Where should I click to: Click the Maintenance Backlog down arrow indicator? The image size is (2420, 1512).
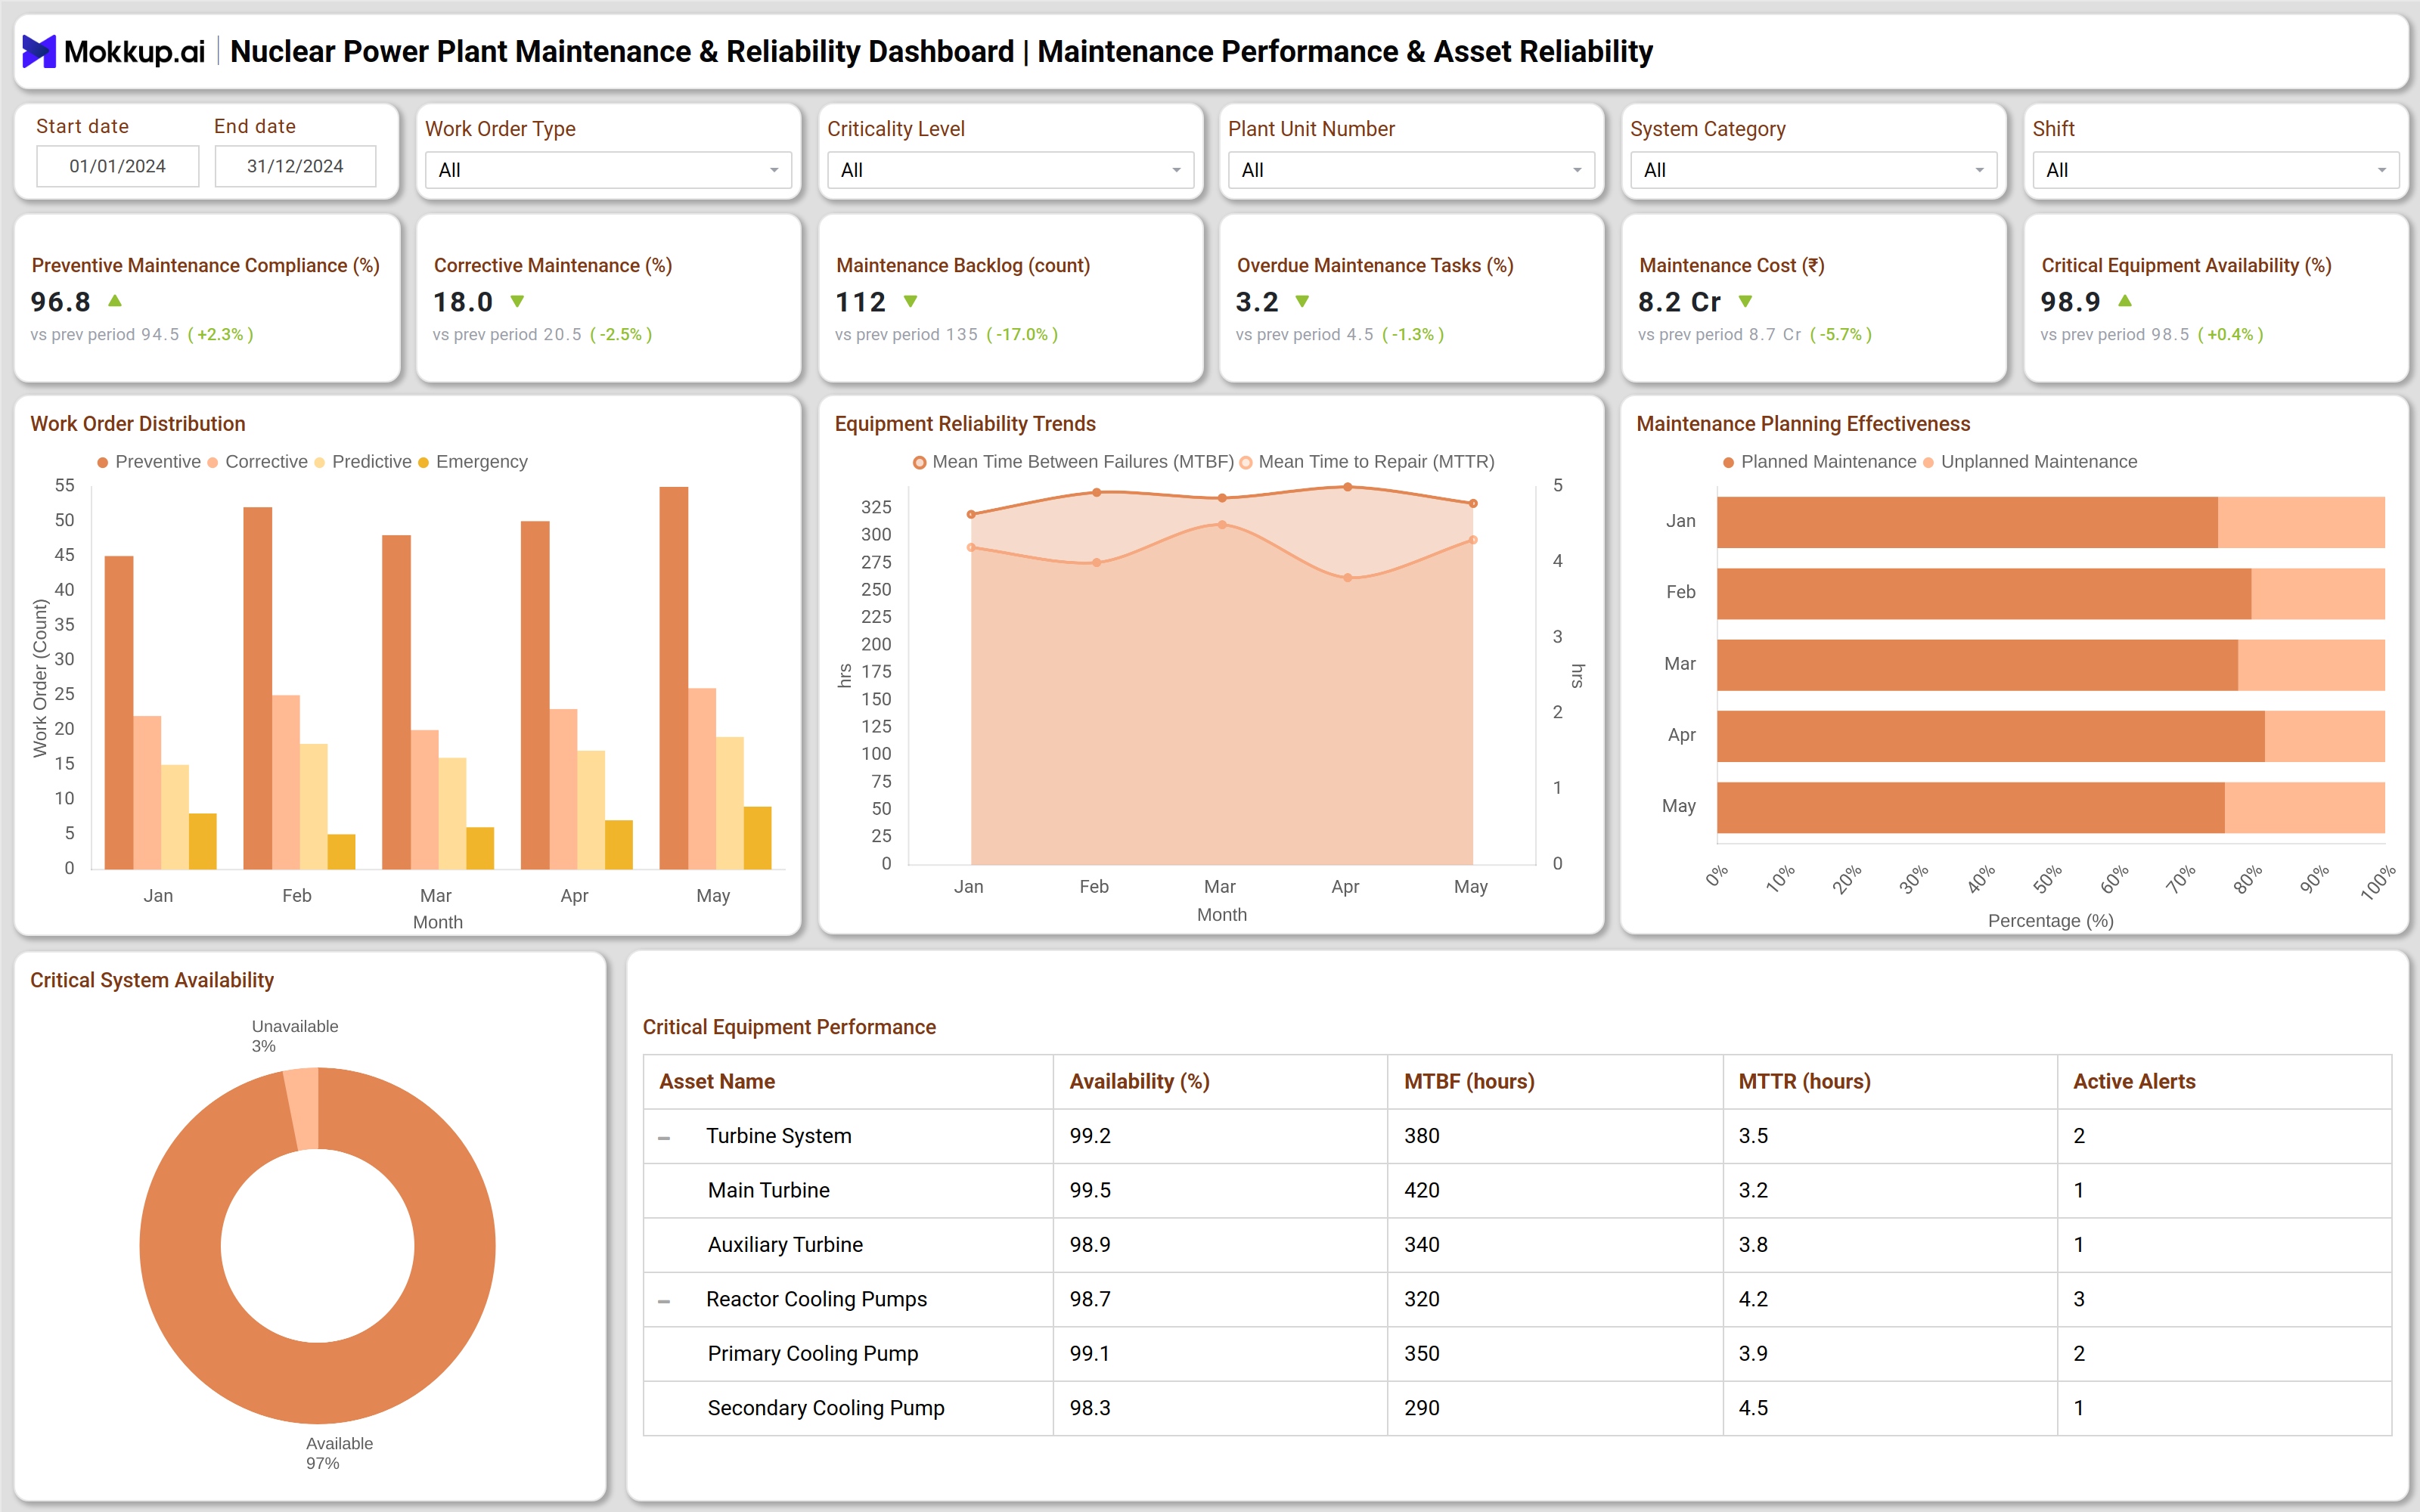tap(910, 301)
